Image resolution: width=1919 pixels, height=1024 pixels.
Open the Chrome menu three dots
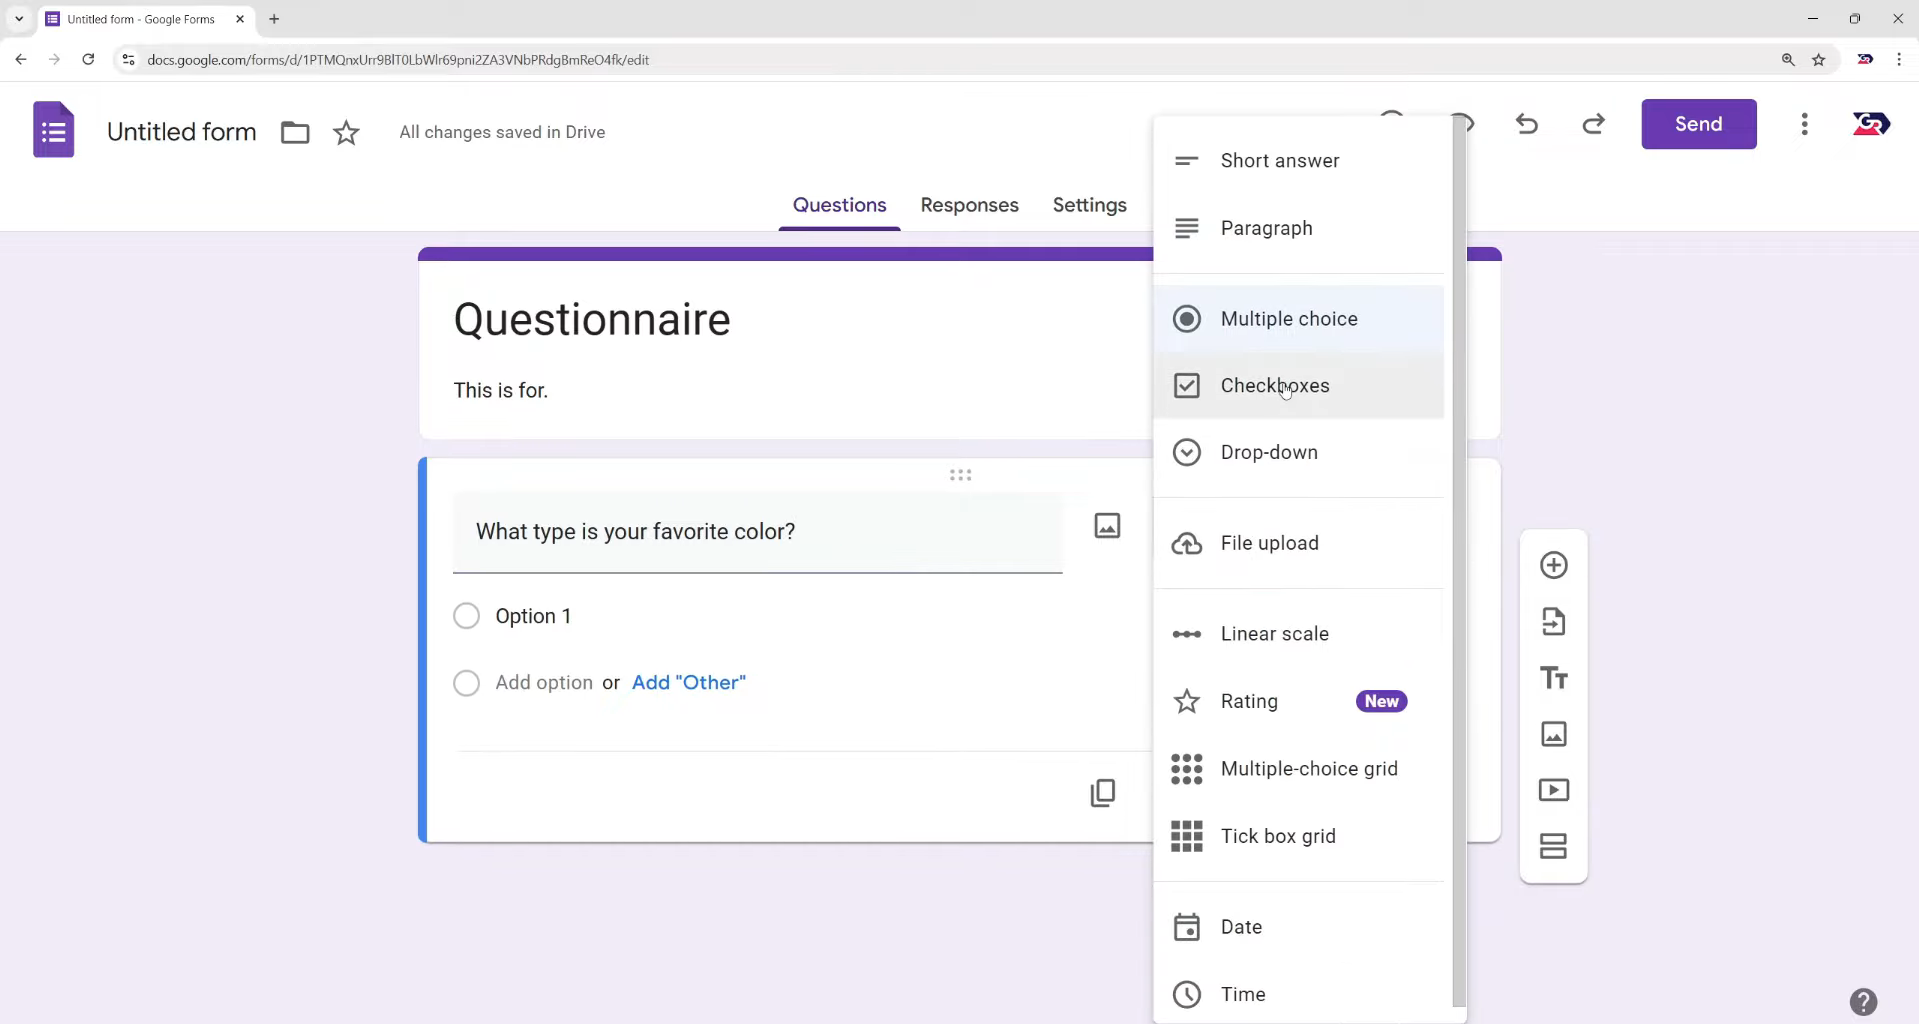coord(1899,60)
